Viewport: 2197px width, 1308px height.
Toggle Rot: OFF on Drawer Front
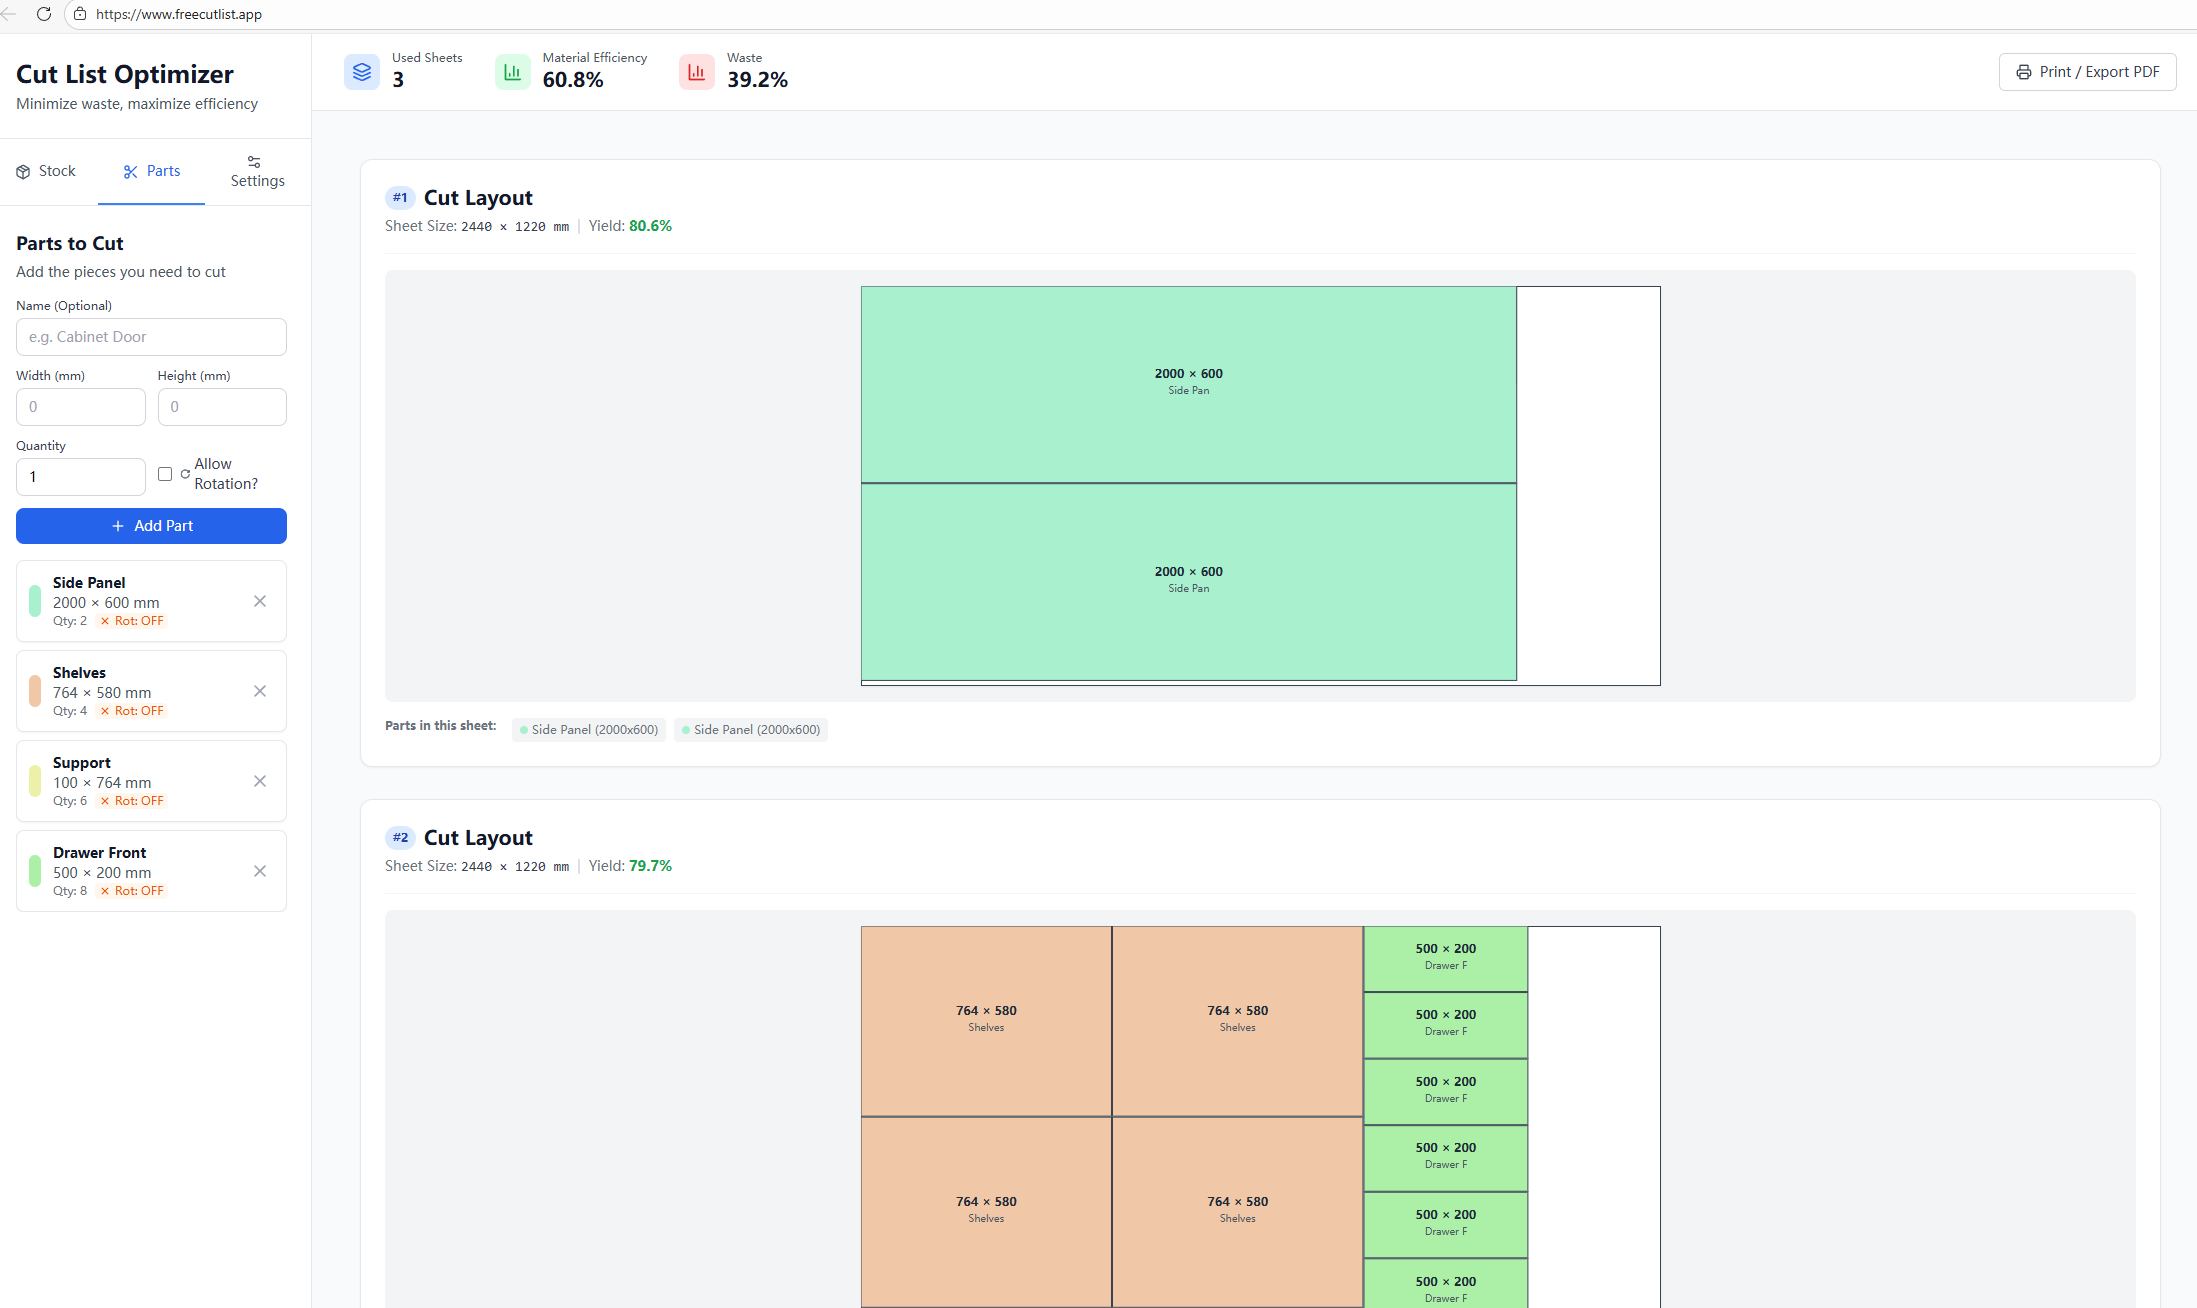[x=132, y=891]
